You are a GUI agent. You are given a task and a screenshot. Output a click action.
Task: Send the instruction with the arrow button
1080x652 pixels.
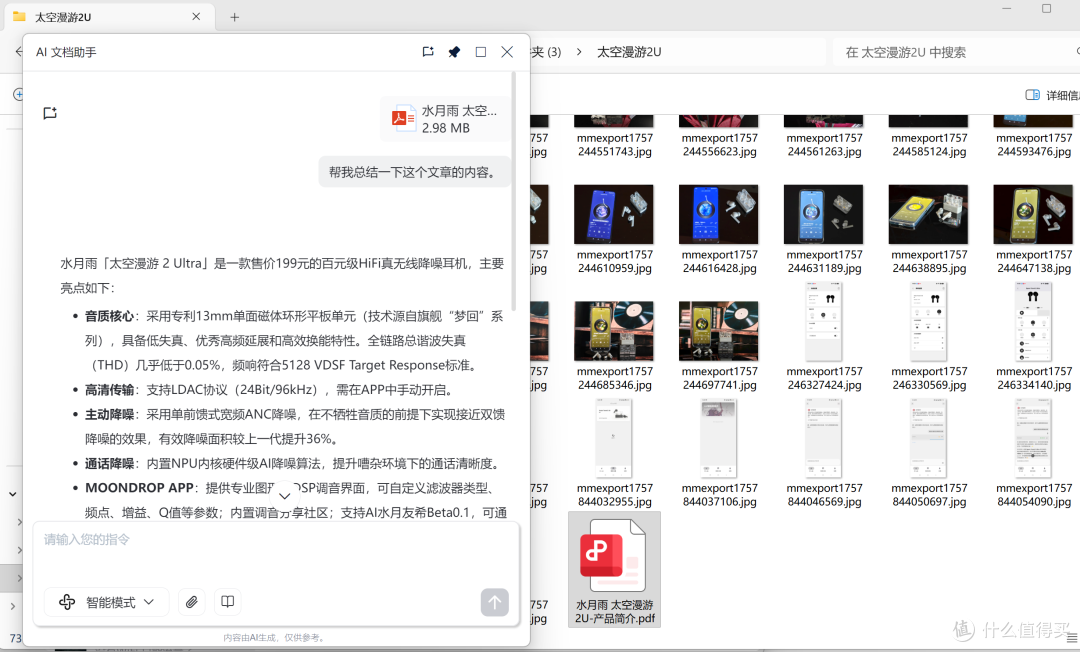(495, 602)
